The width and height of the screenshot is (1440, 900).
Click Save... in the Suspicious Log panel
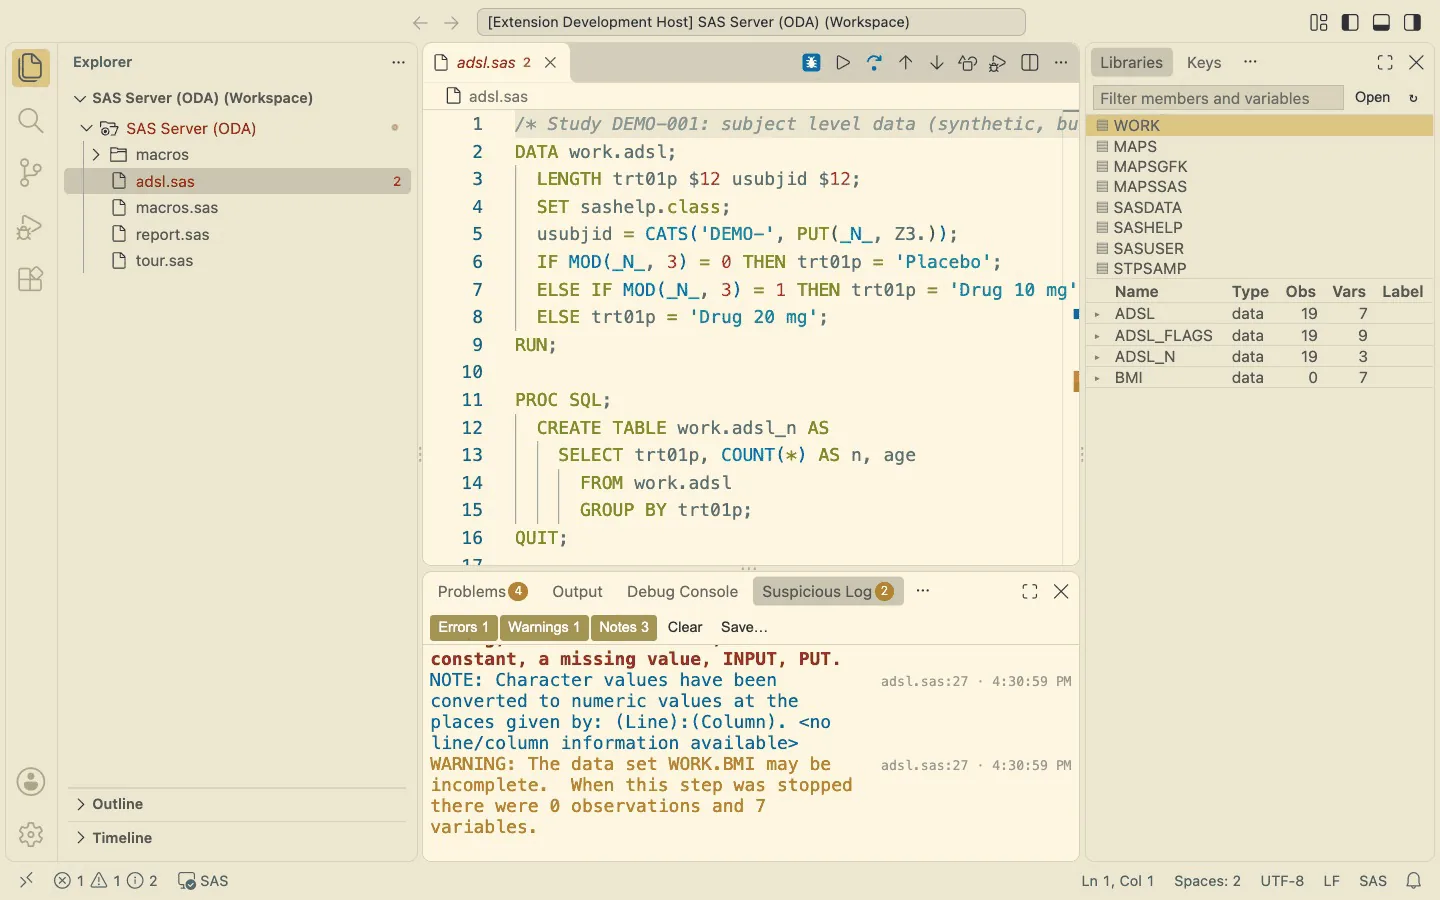click(x=744, y=627)
